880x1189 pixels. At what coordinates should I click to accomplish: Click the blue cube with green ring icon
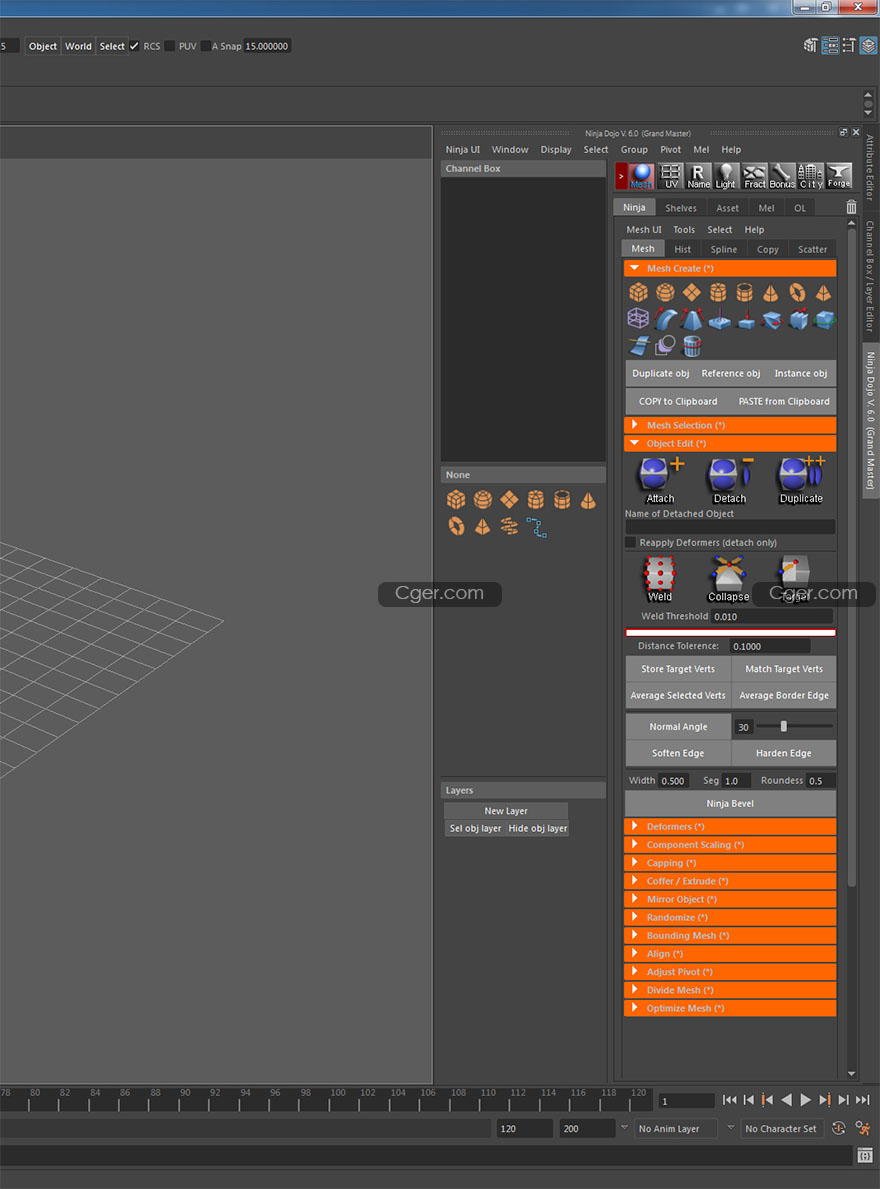coord(824,318)
